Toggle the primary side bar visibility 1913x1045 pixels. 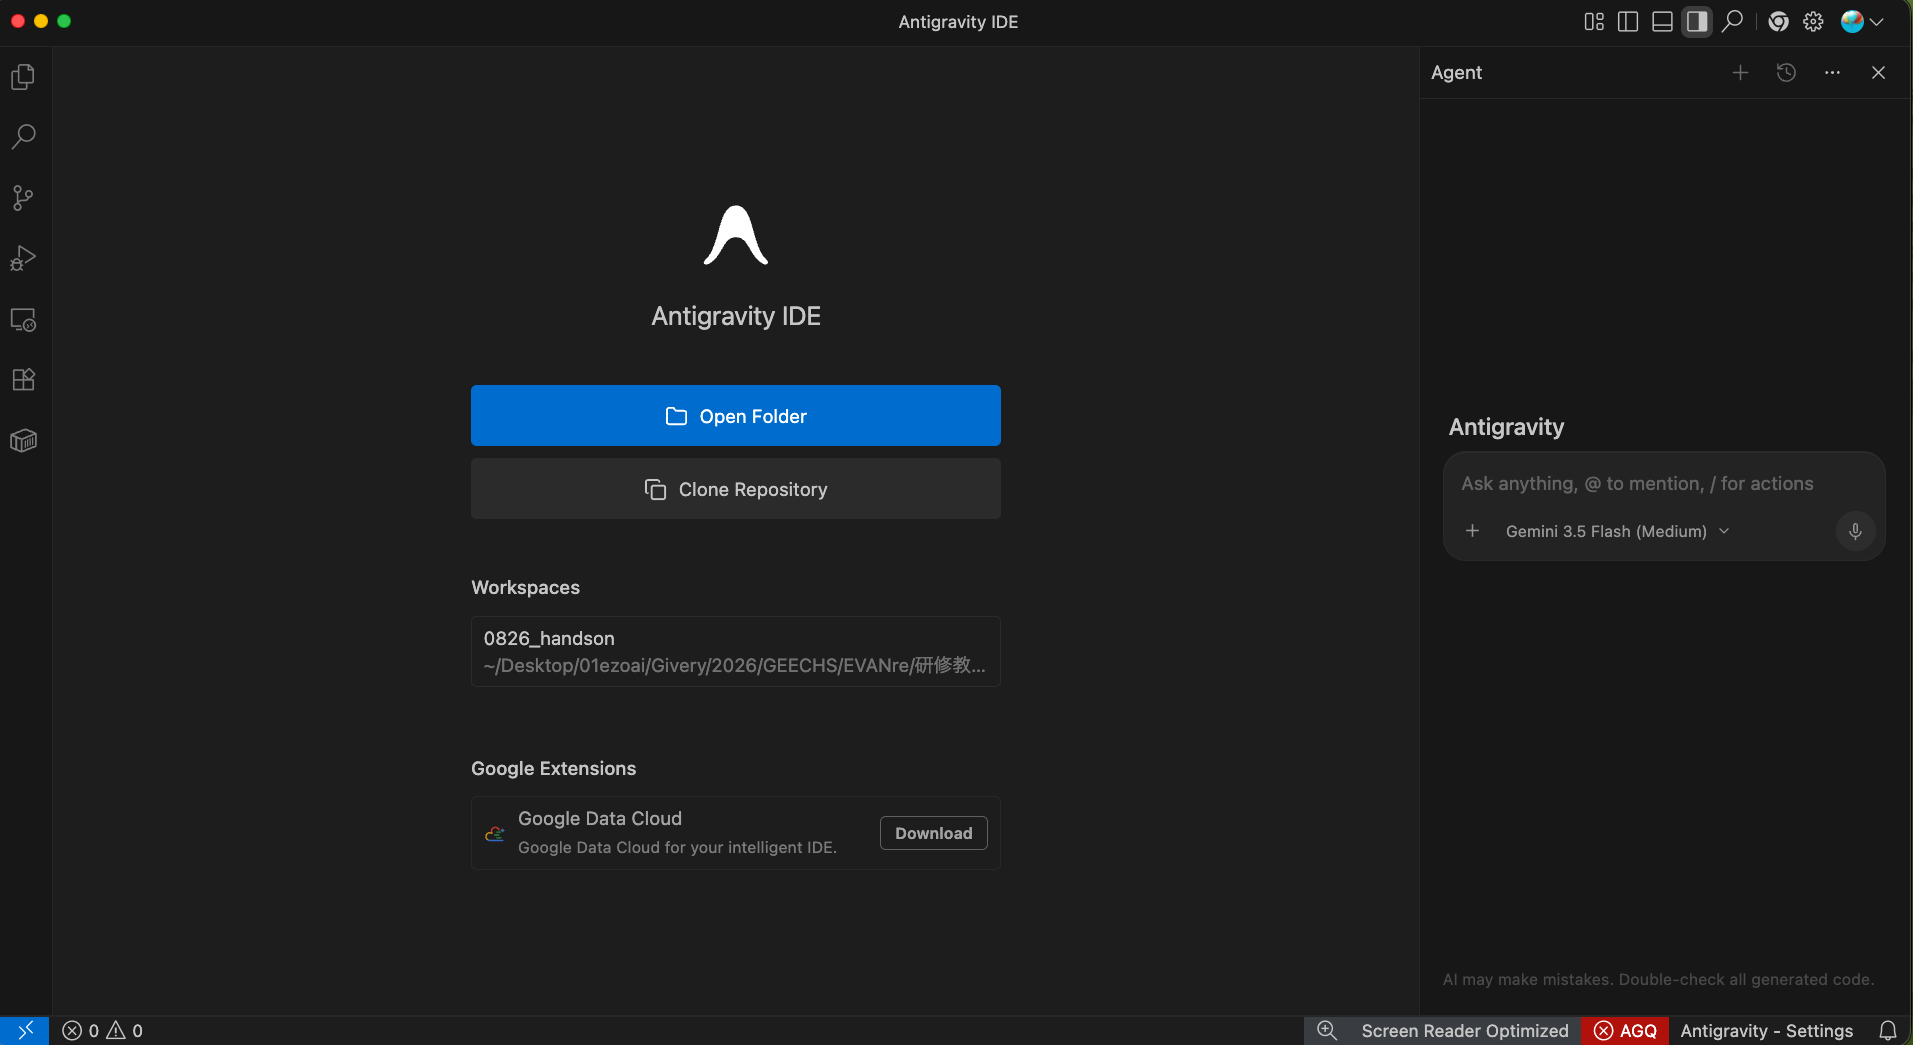[x=1628, y=22]
